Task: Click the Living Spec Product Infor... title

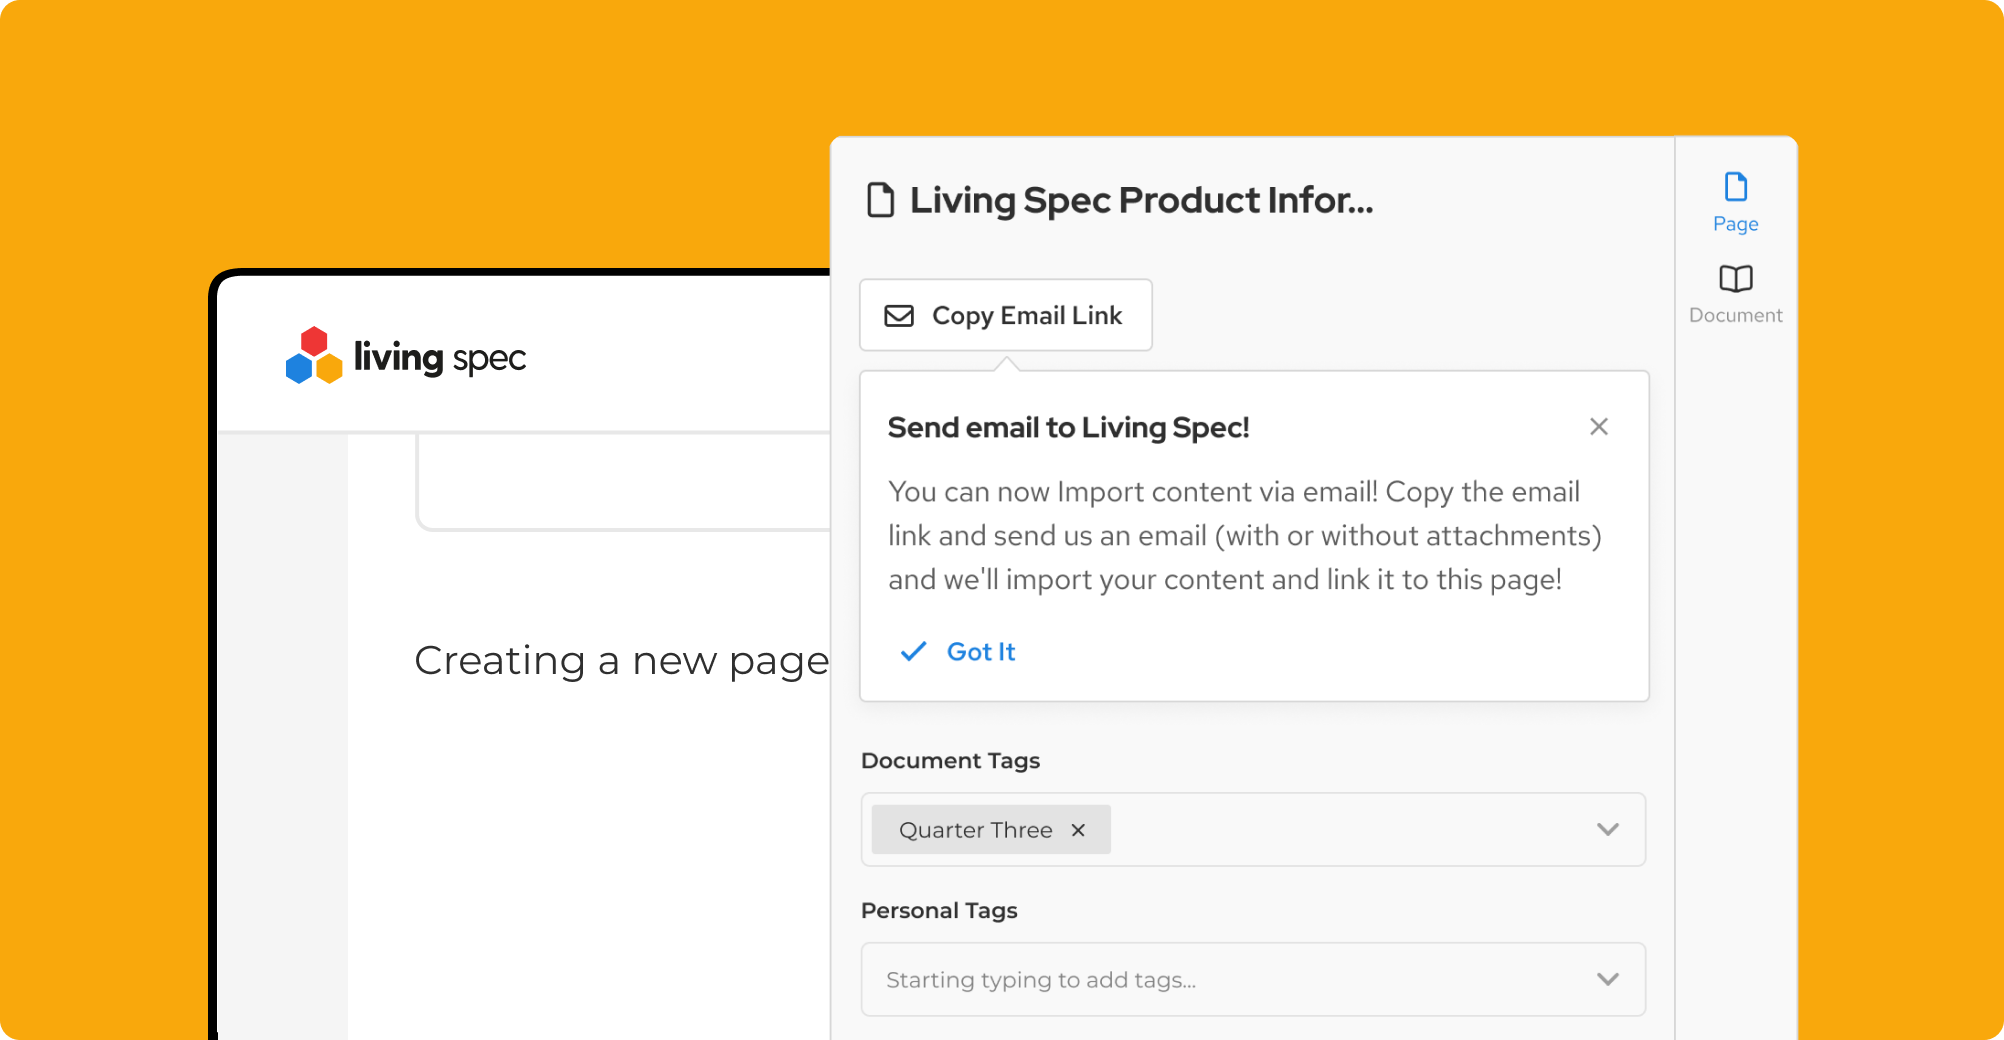Action: (x=1141, y=200)
